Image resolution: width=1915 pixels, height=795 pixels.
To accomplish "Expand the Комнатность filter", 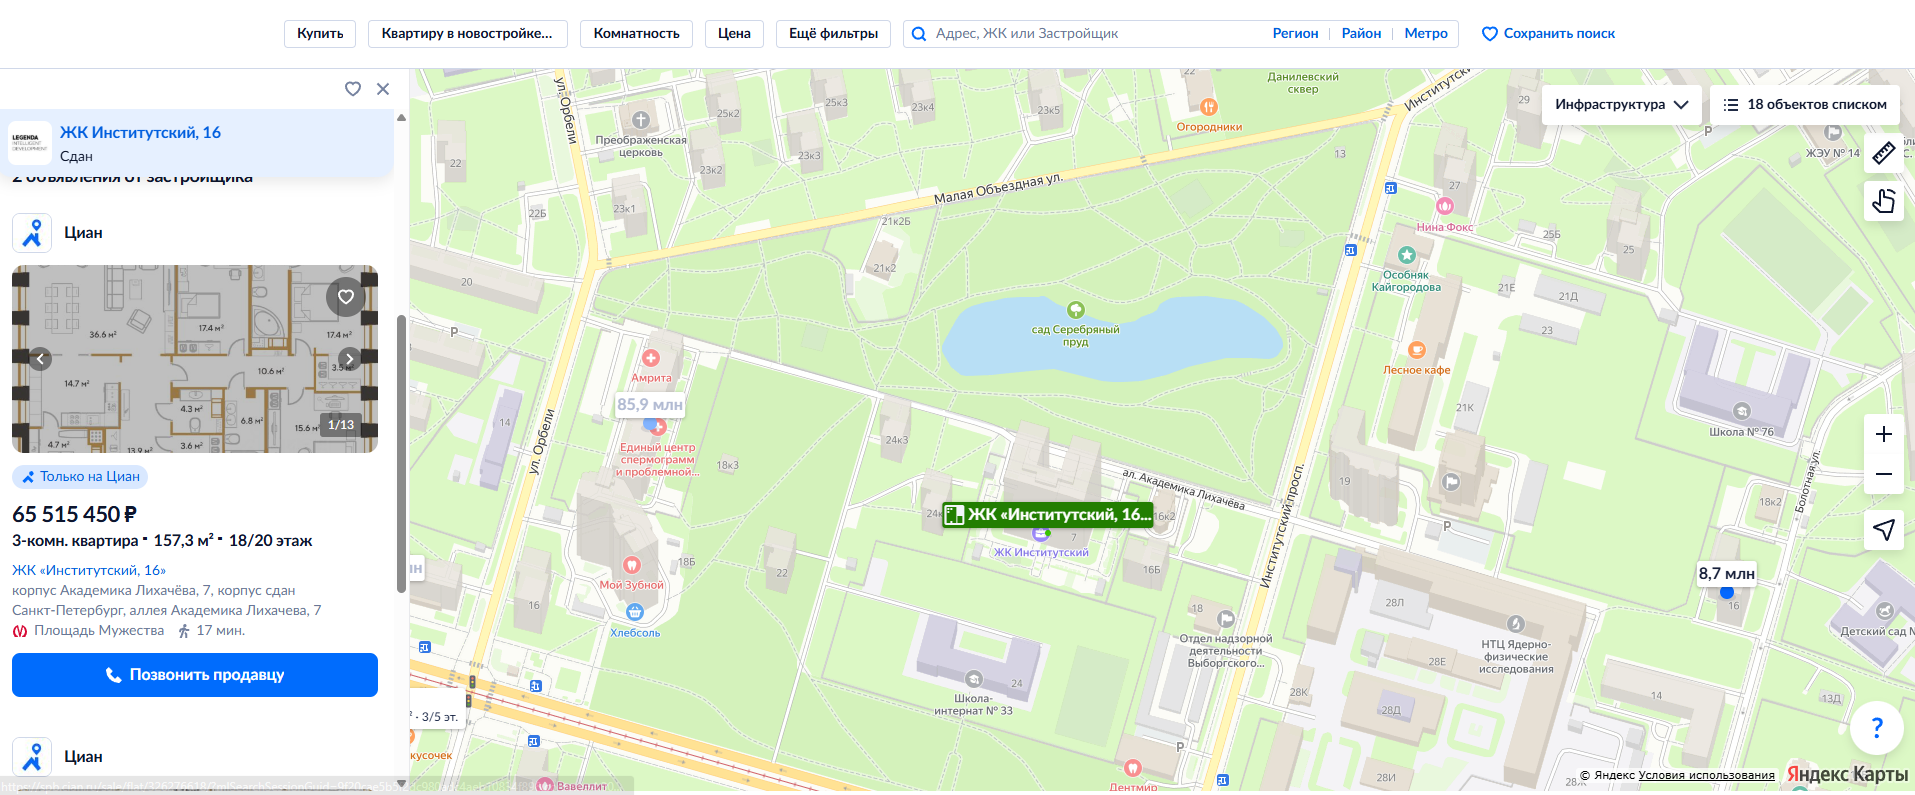I will point(636,34).
